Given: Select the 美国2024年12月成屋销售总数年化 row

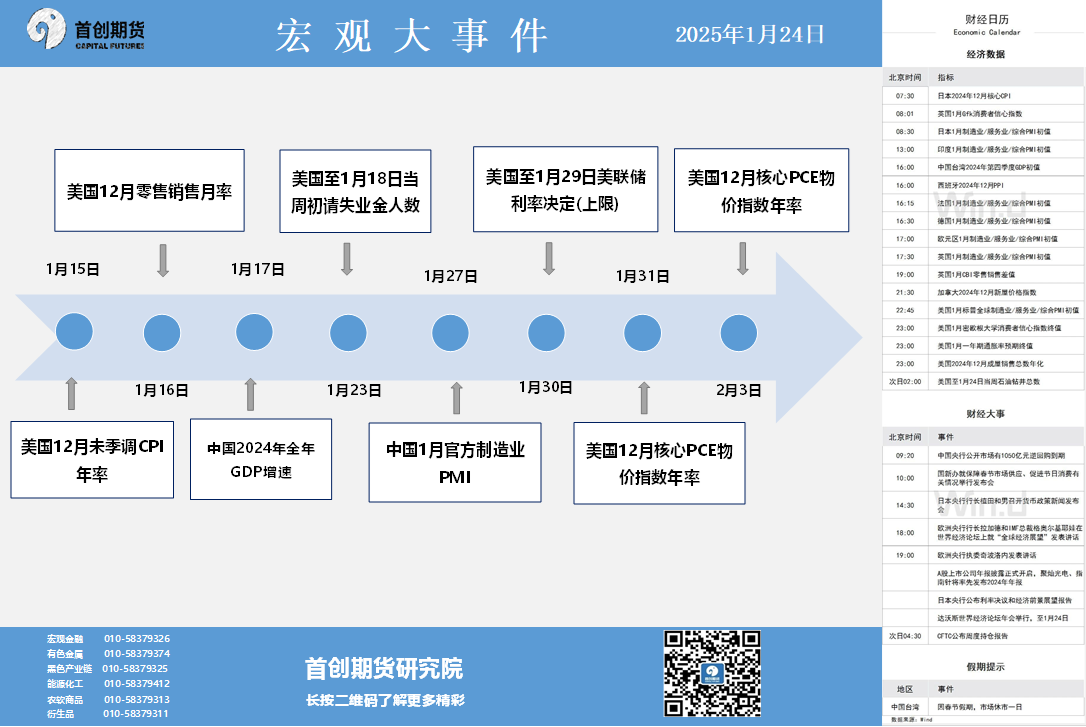Looking at the screenshot, I should (x=983, y=364).
